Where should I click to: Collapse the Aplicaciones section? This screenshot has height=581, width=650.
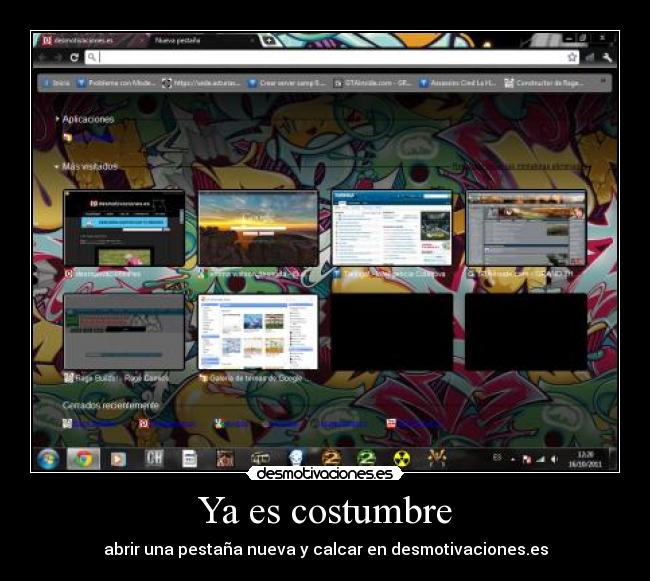[x=85, y=119]
